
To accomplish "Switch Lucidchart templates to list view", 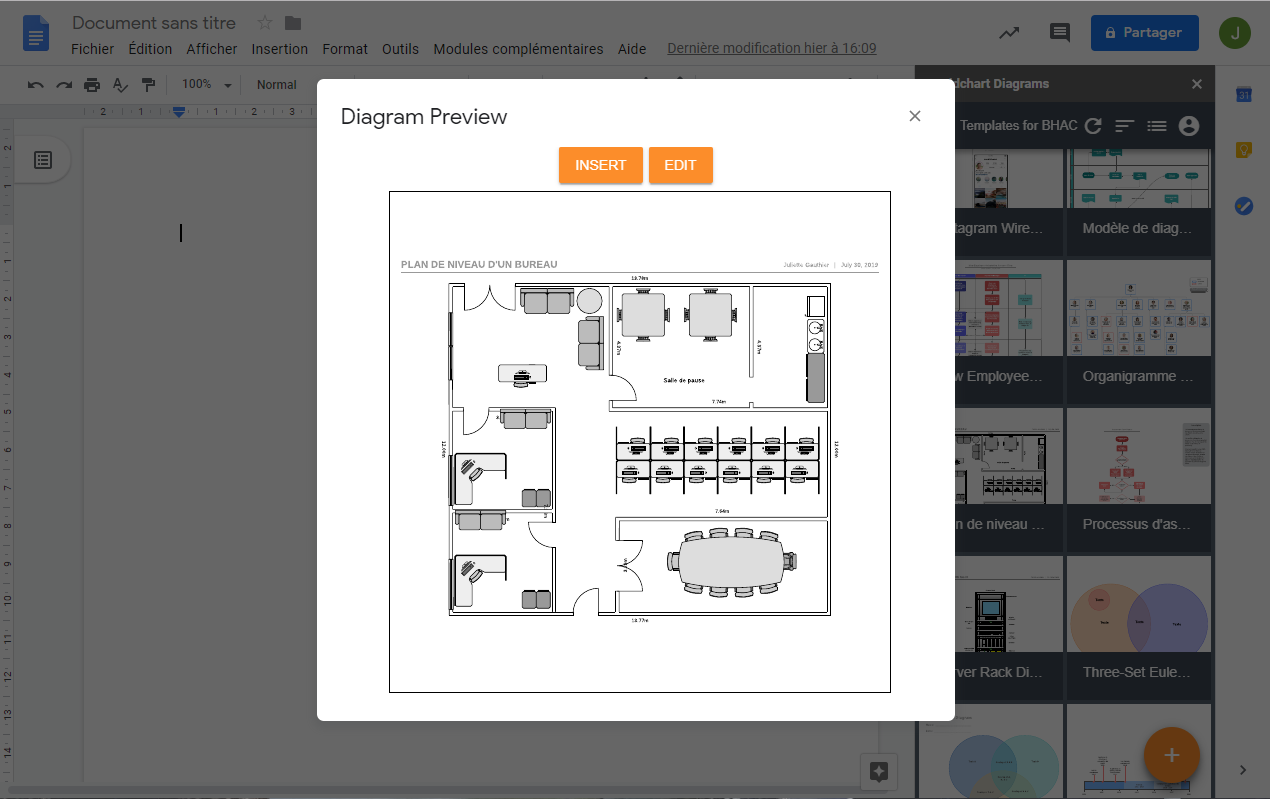I will point(1156,126).
